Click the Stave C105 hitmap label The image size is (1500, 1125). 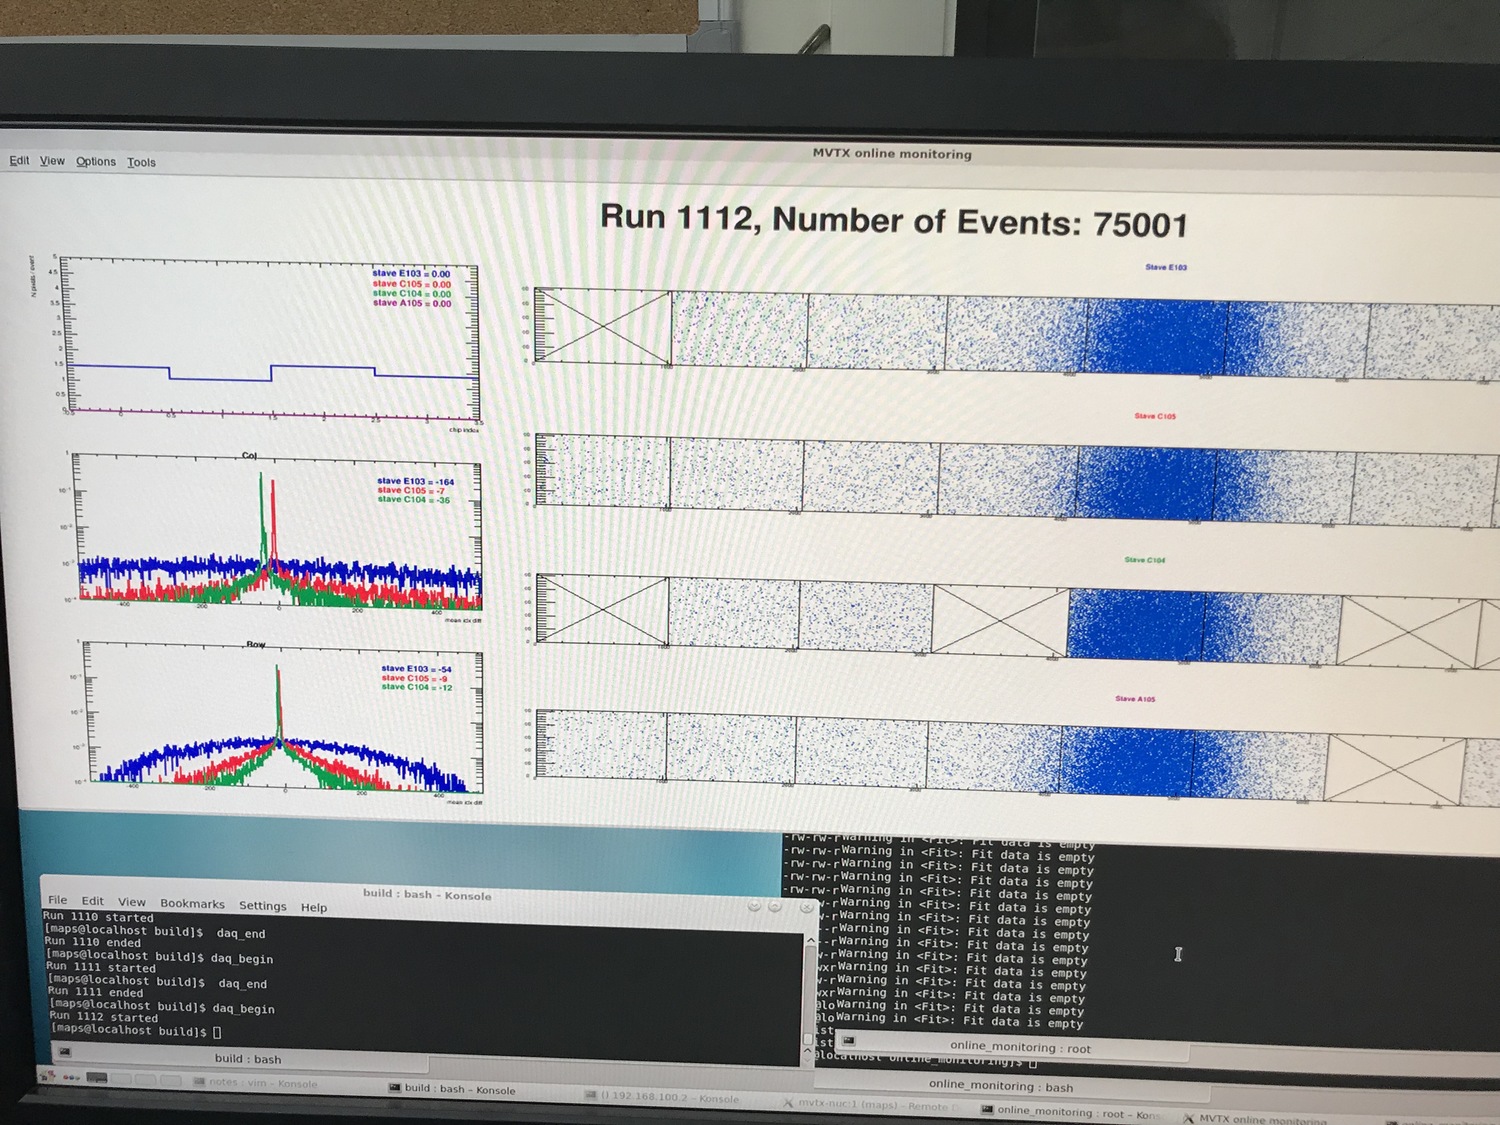1155,415
